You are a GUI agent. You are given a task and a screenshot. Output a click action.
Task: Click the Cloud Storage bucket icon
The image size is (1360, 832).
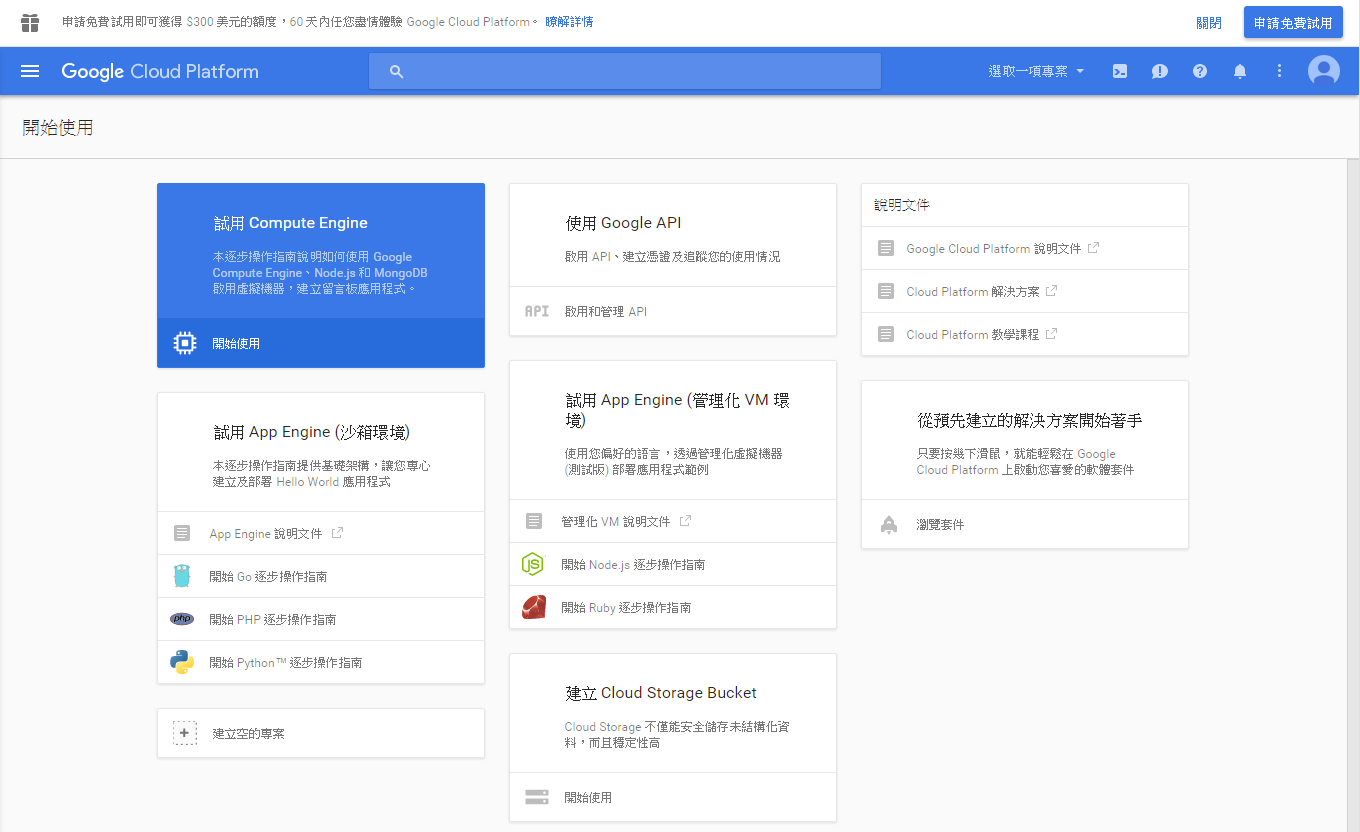(537, 797)
